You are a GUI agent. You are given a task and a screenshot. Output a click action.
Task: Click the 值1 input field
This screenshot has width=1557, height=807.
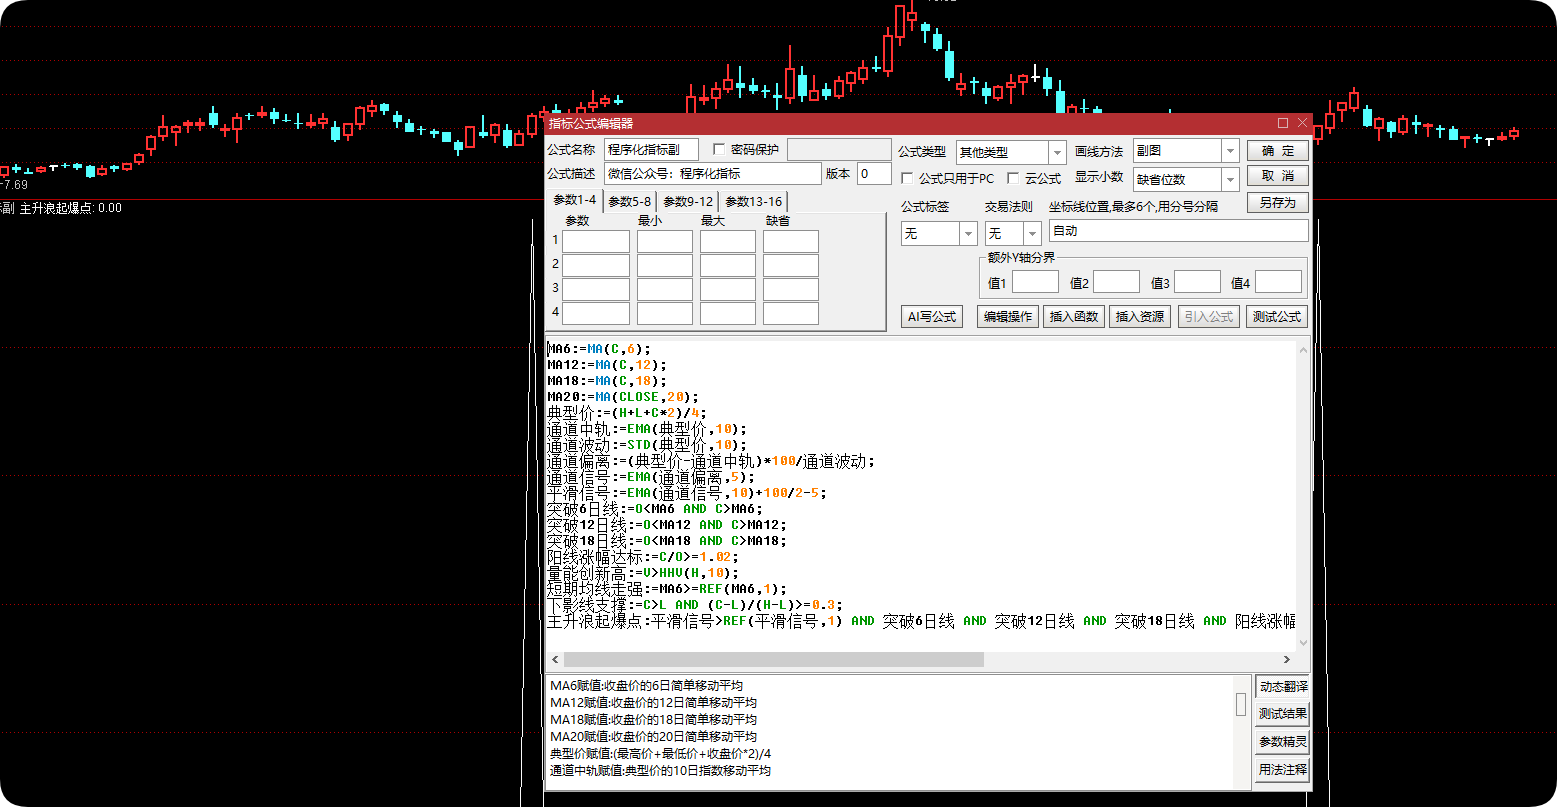(1034, 282)
